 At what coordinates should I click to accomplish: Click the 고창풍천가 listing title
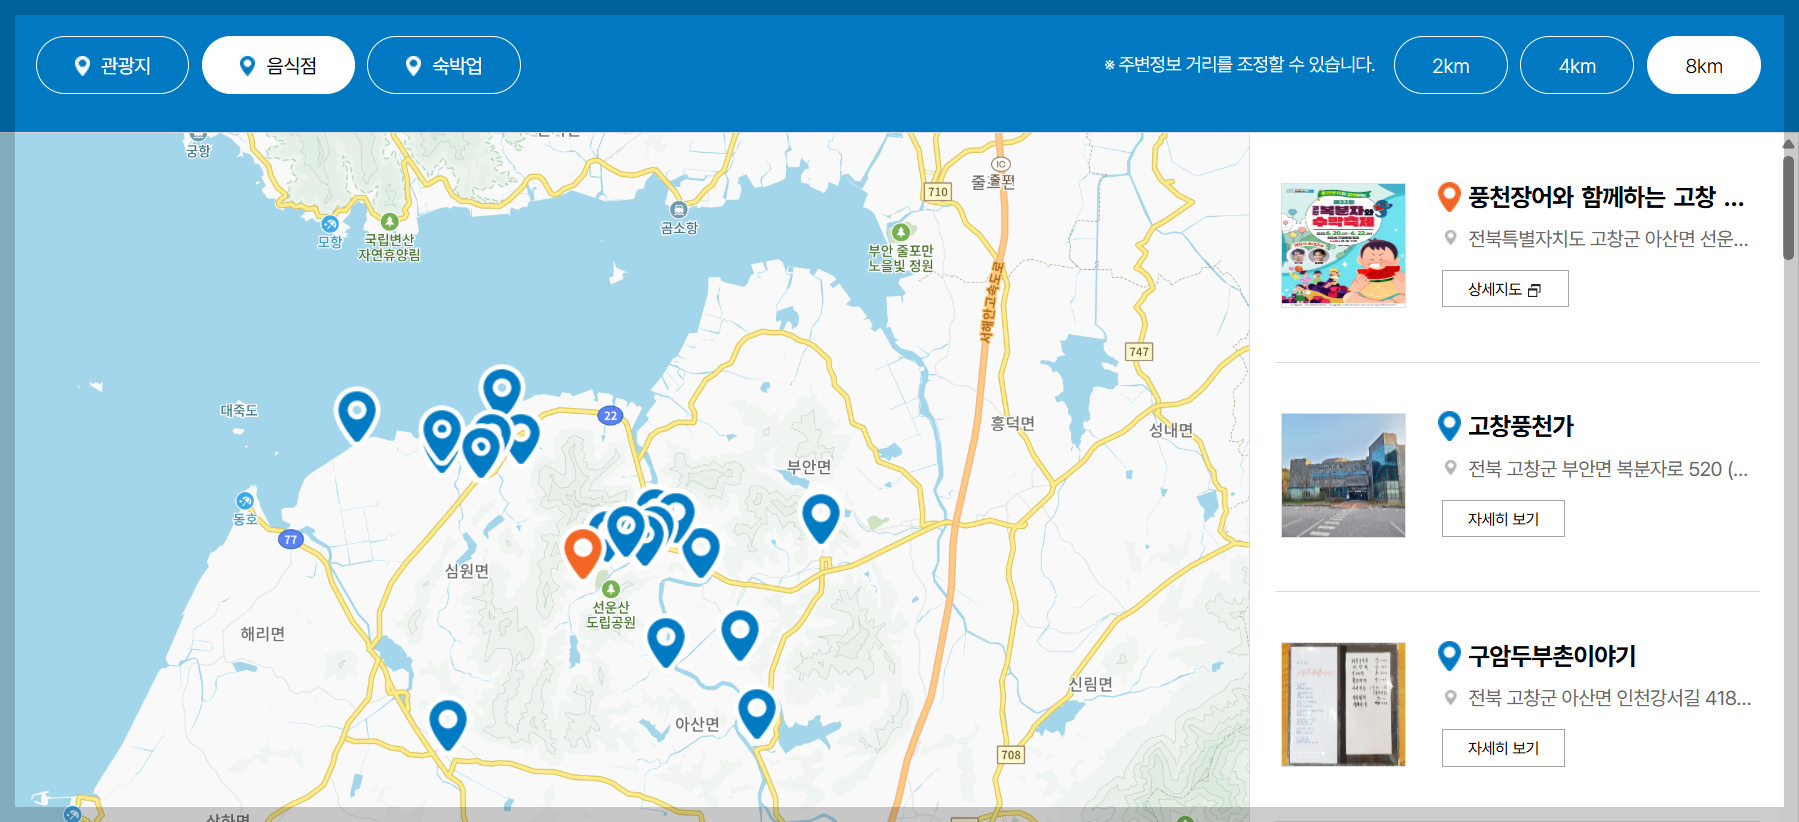click(1521, 426)
